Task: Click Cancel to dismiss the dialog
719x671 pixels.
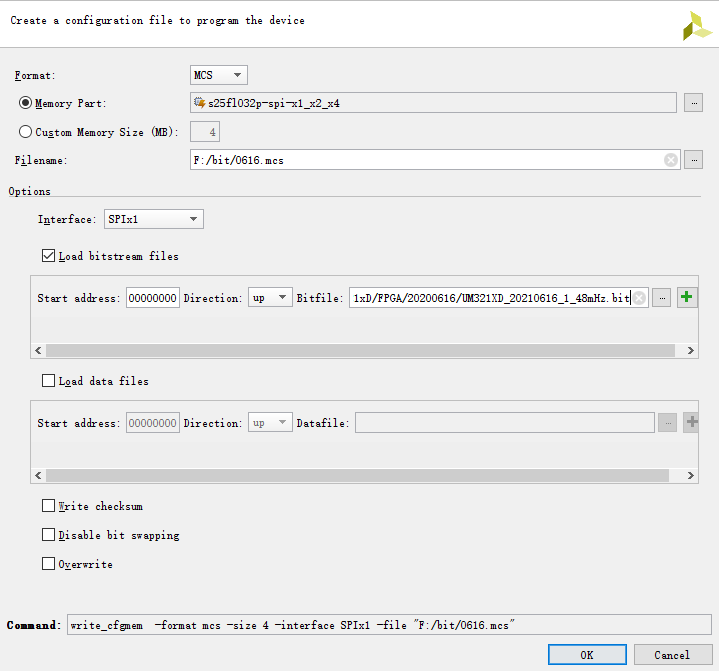Action: point(673,654)
